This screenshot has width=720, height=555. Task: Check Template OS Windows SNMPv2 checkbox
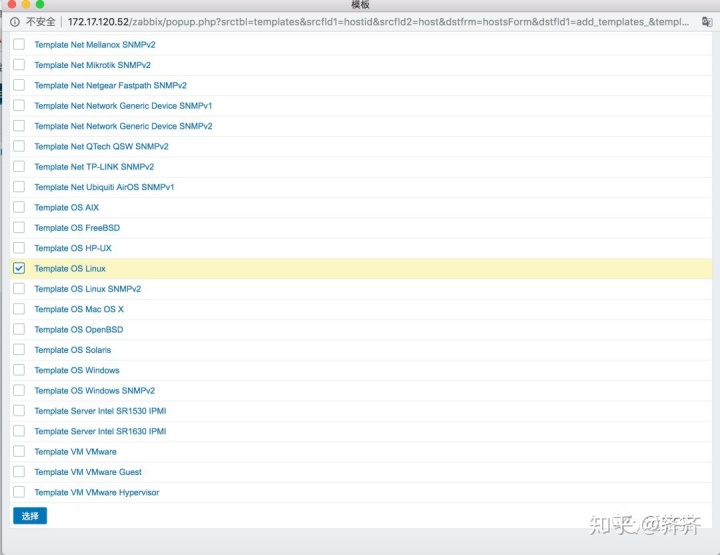(19, 390)
